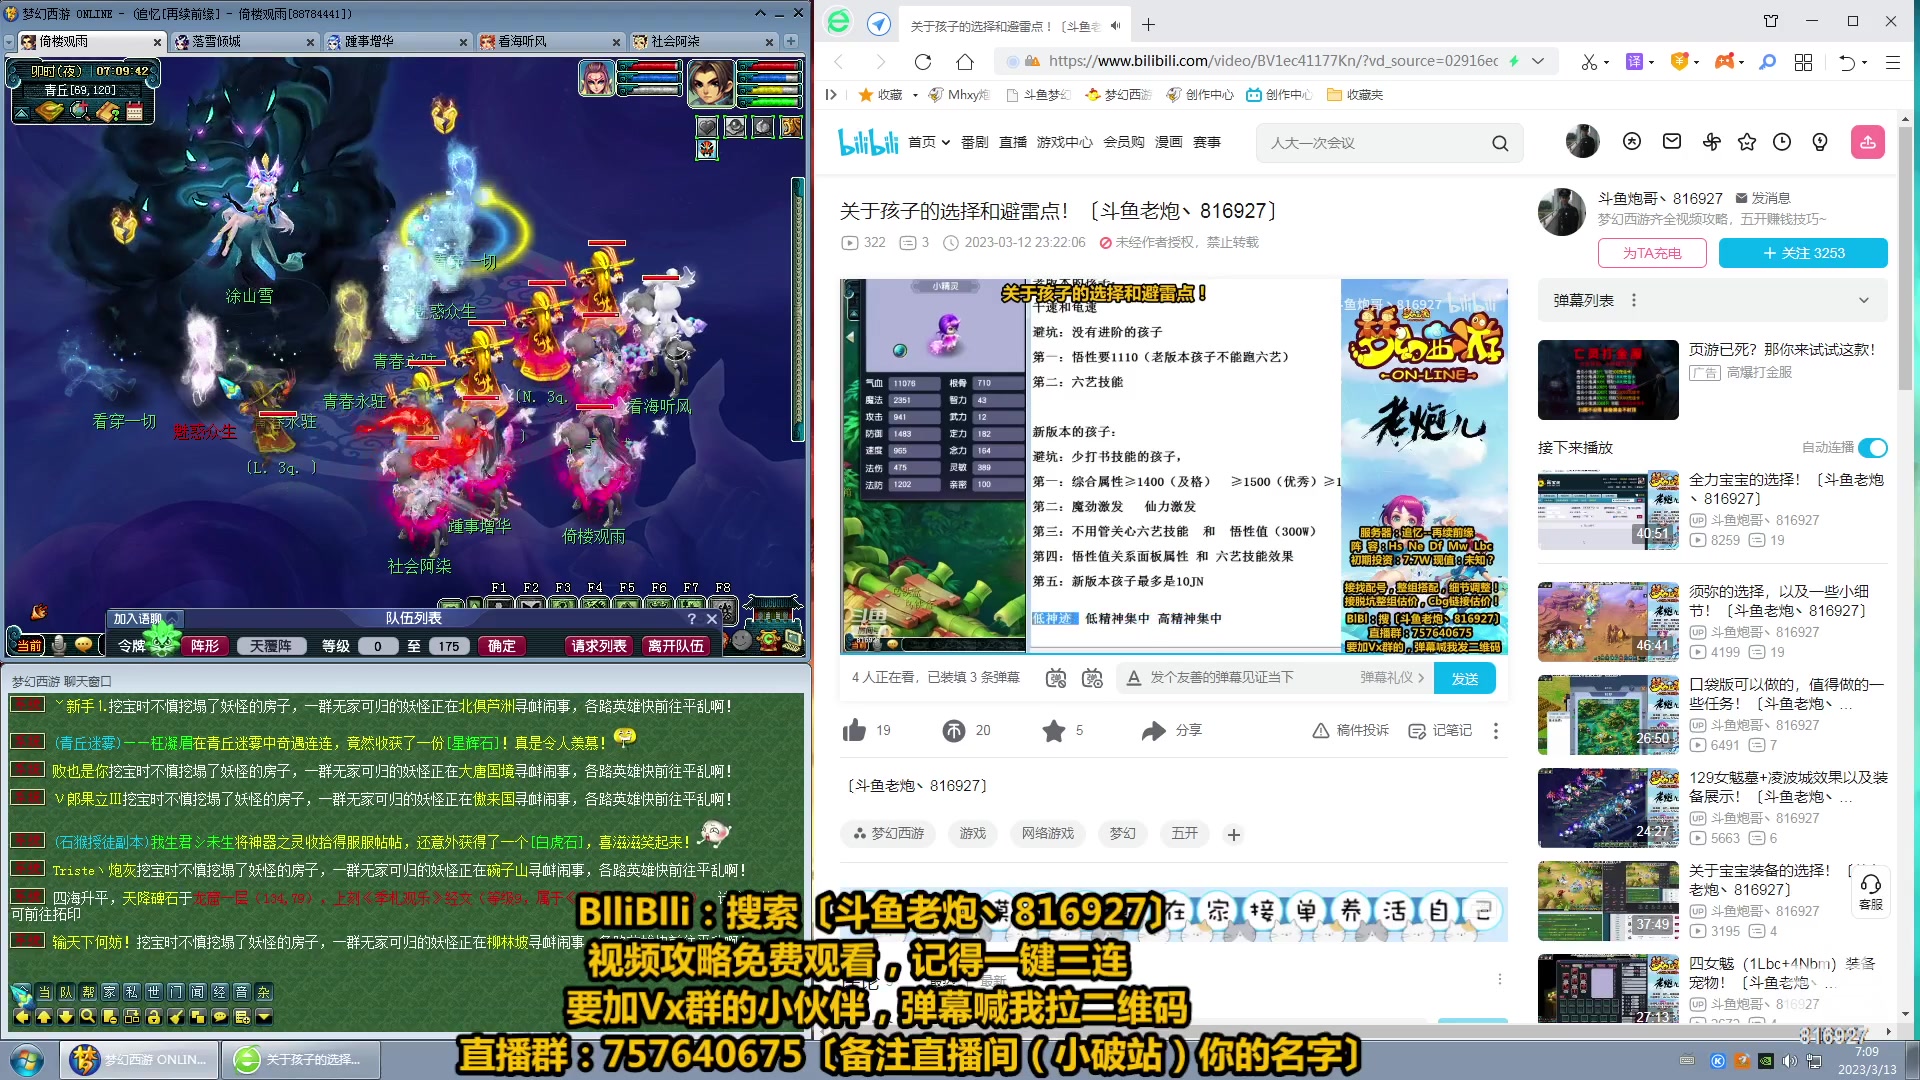This screenshot has height=1080, width=1920.
Task: Open a new browser tab
Action: (x=1149, y=25)
